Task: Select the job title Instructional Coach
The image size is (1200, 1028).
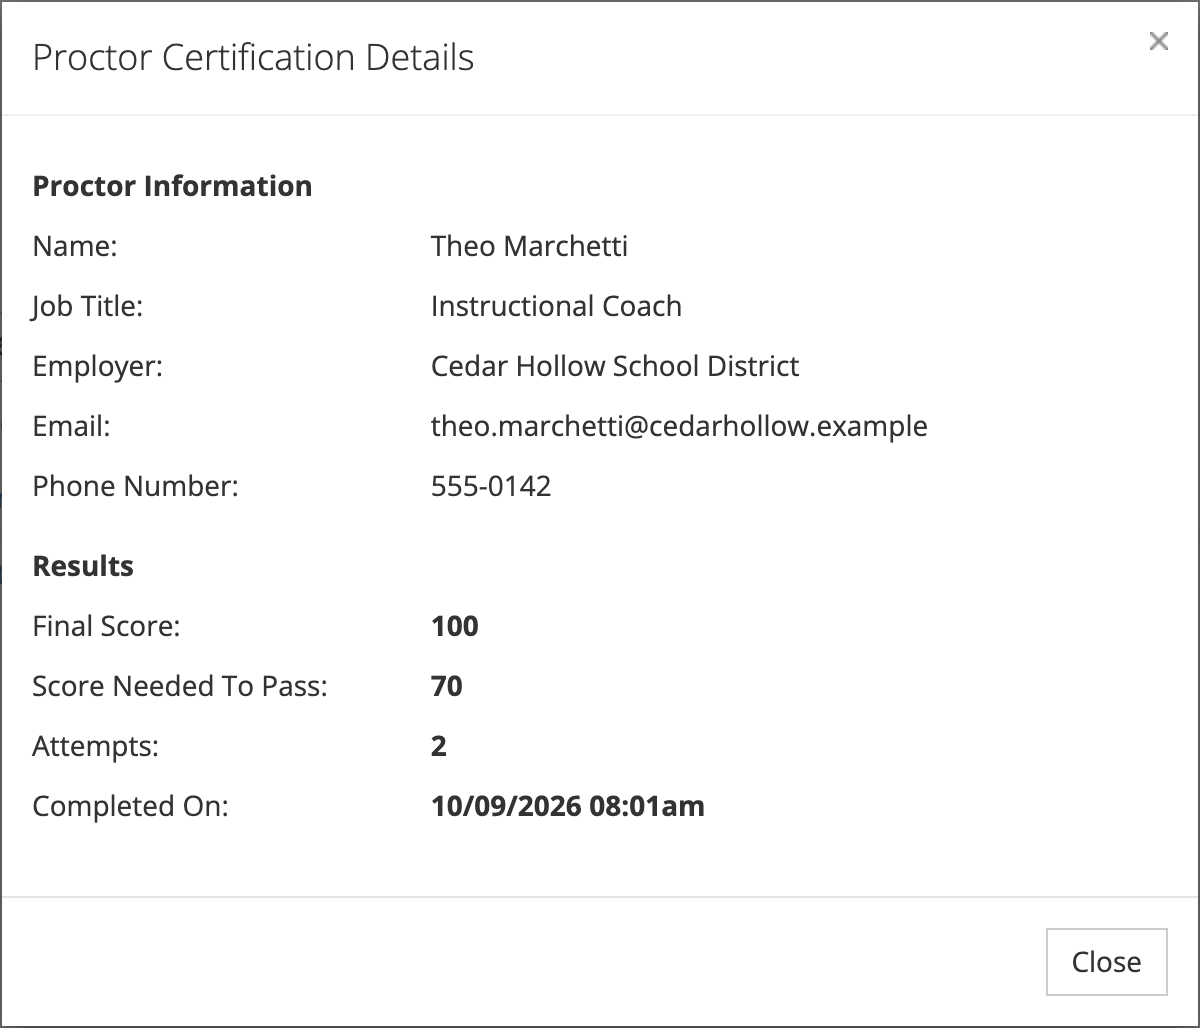Action: click(x=556, y=306)
